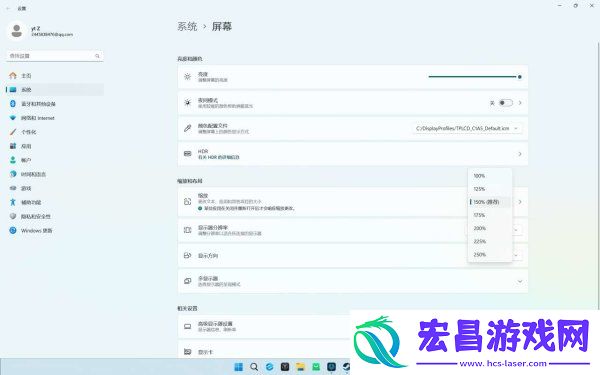Choose 225% in the scale list
This screenshot has height=375, width=600.
click(x=490, y=241)
